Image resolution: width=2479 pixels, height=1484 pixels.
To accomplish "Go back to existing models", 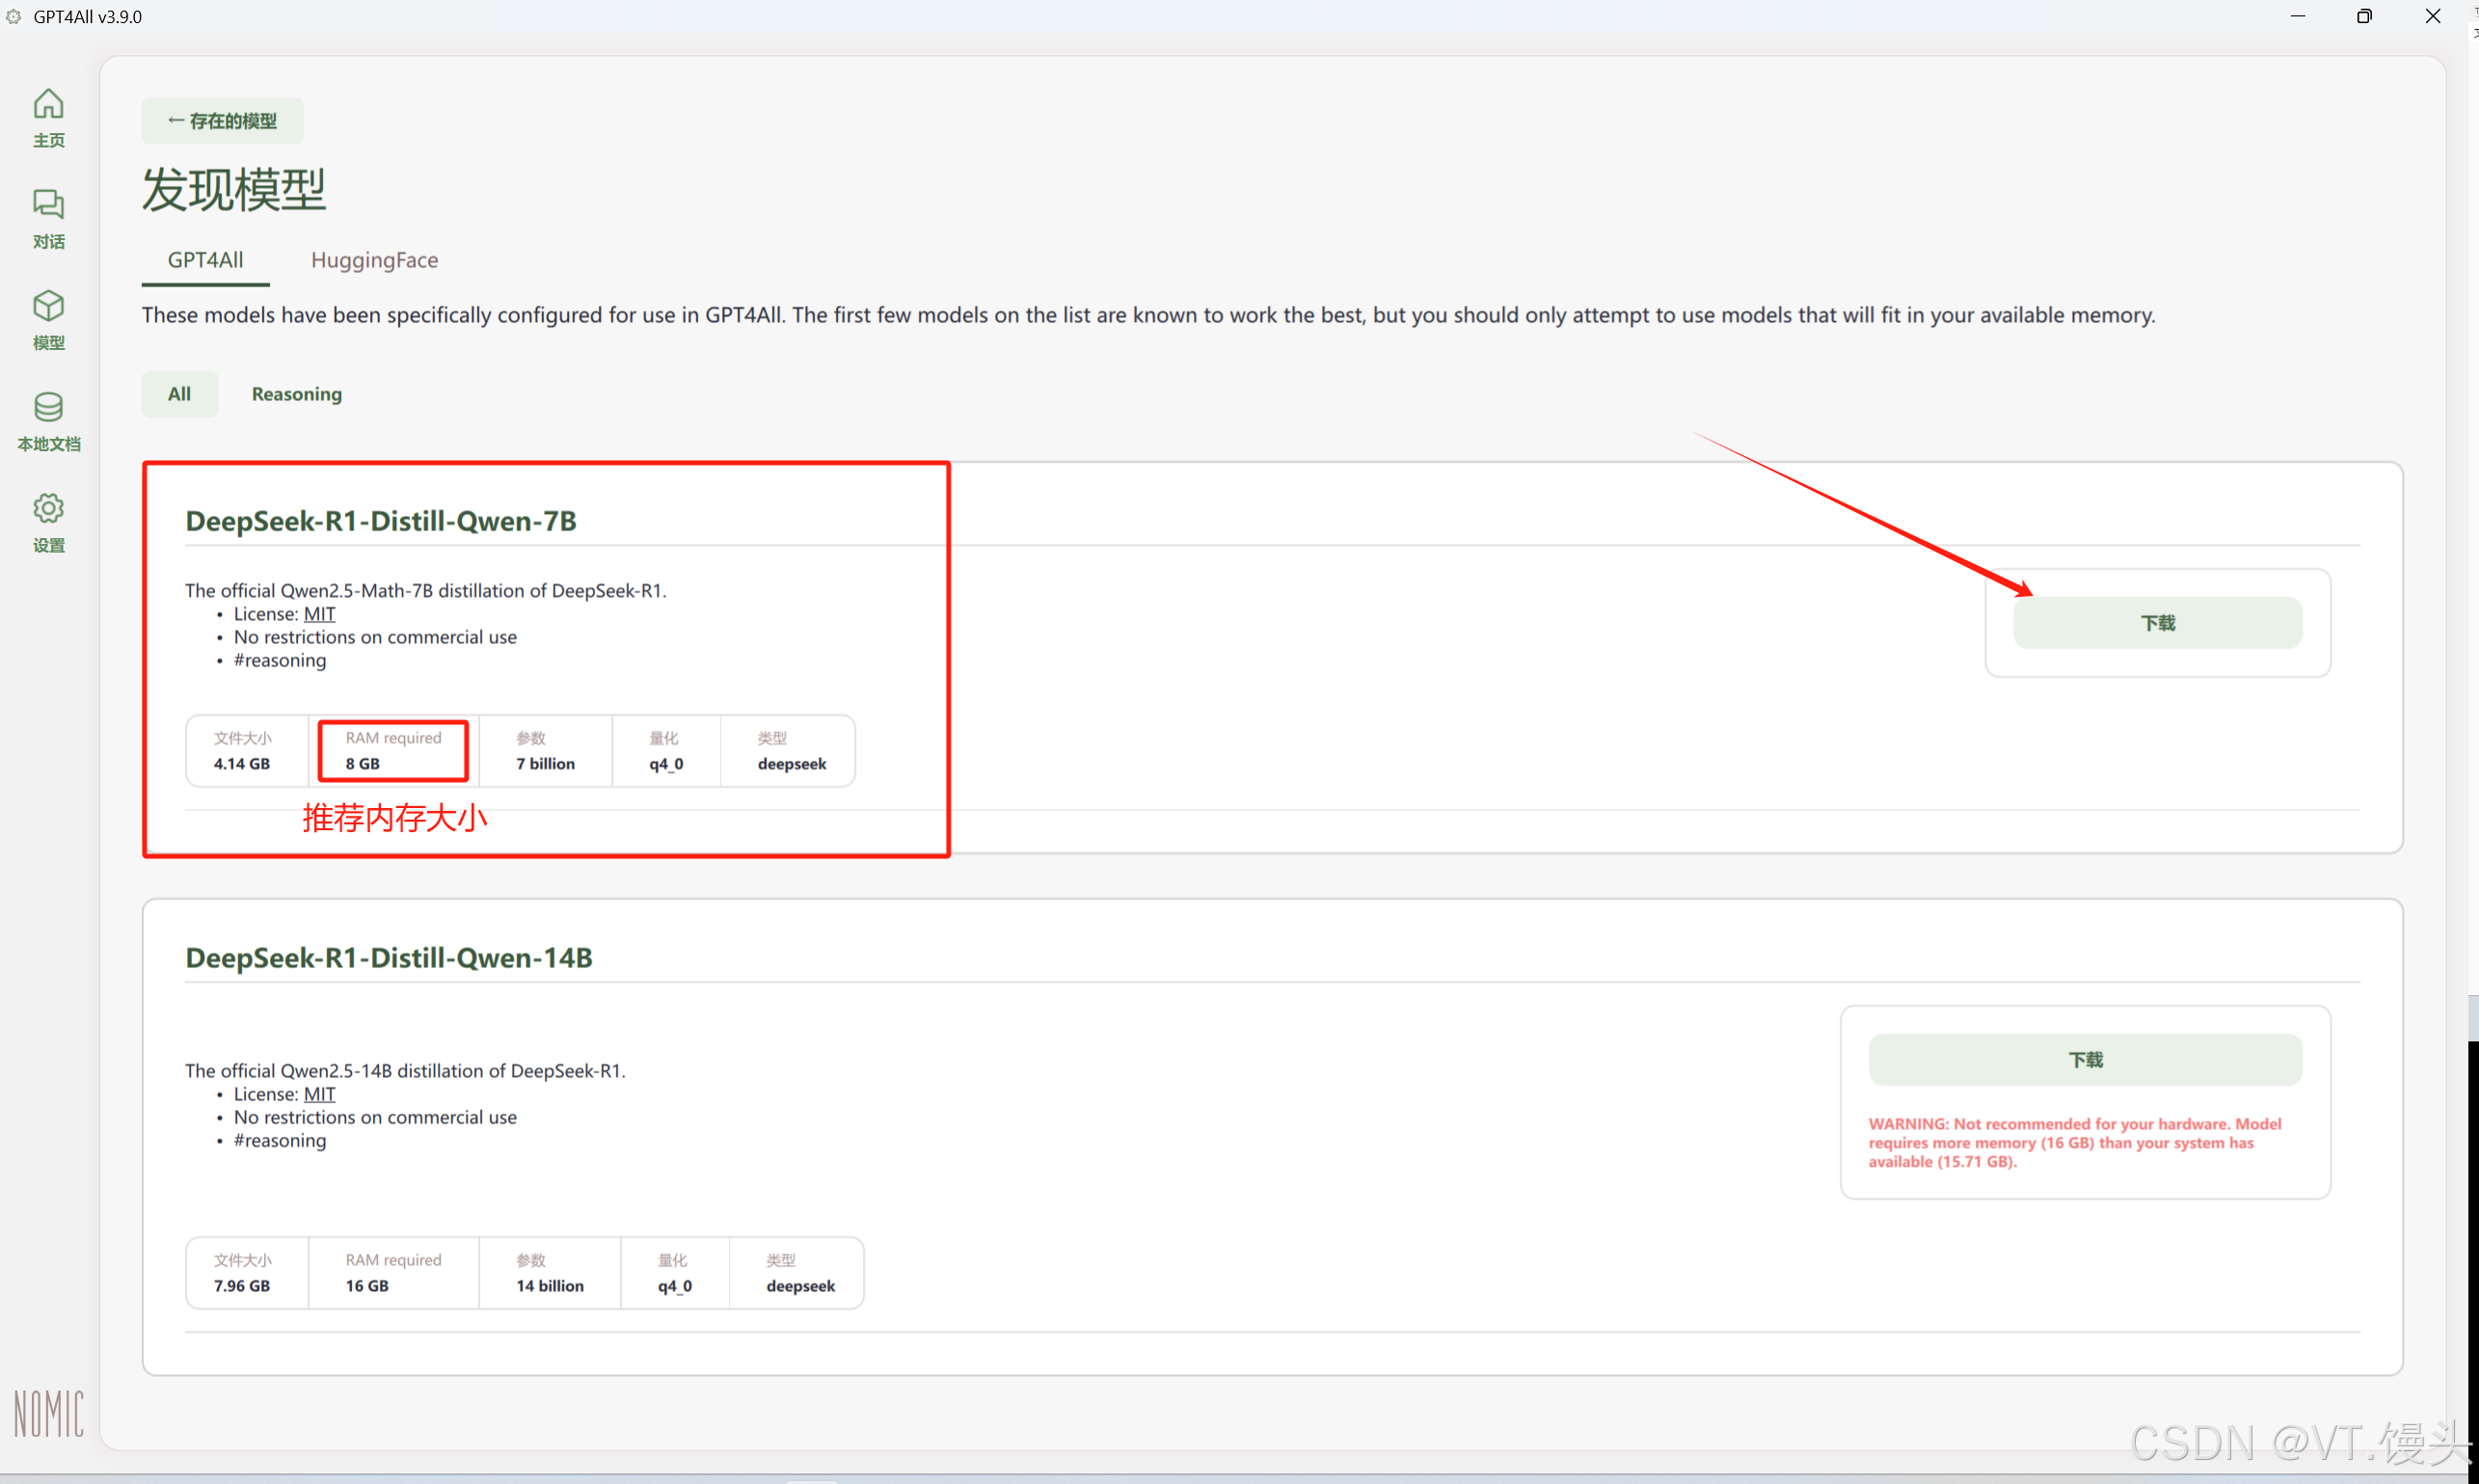I will pyautogui.click(x=222, y=121).
